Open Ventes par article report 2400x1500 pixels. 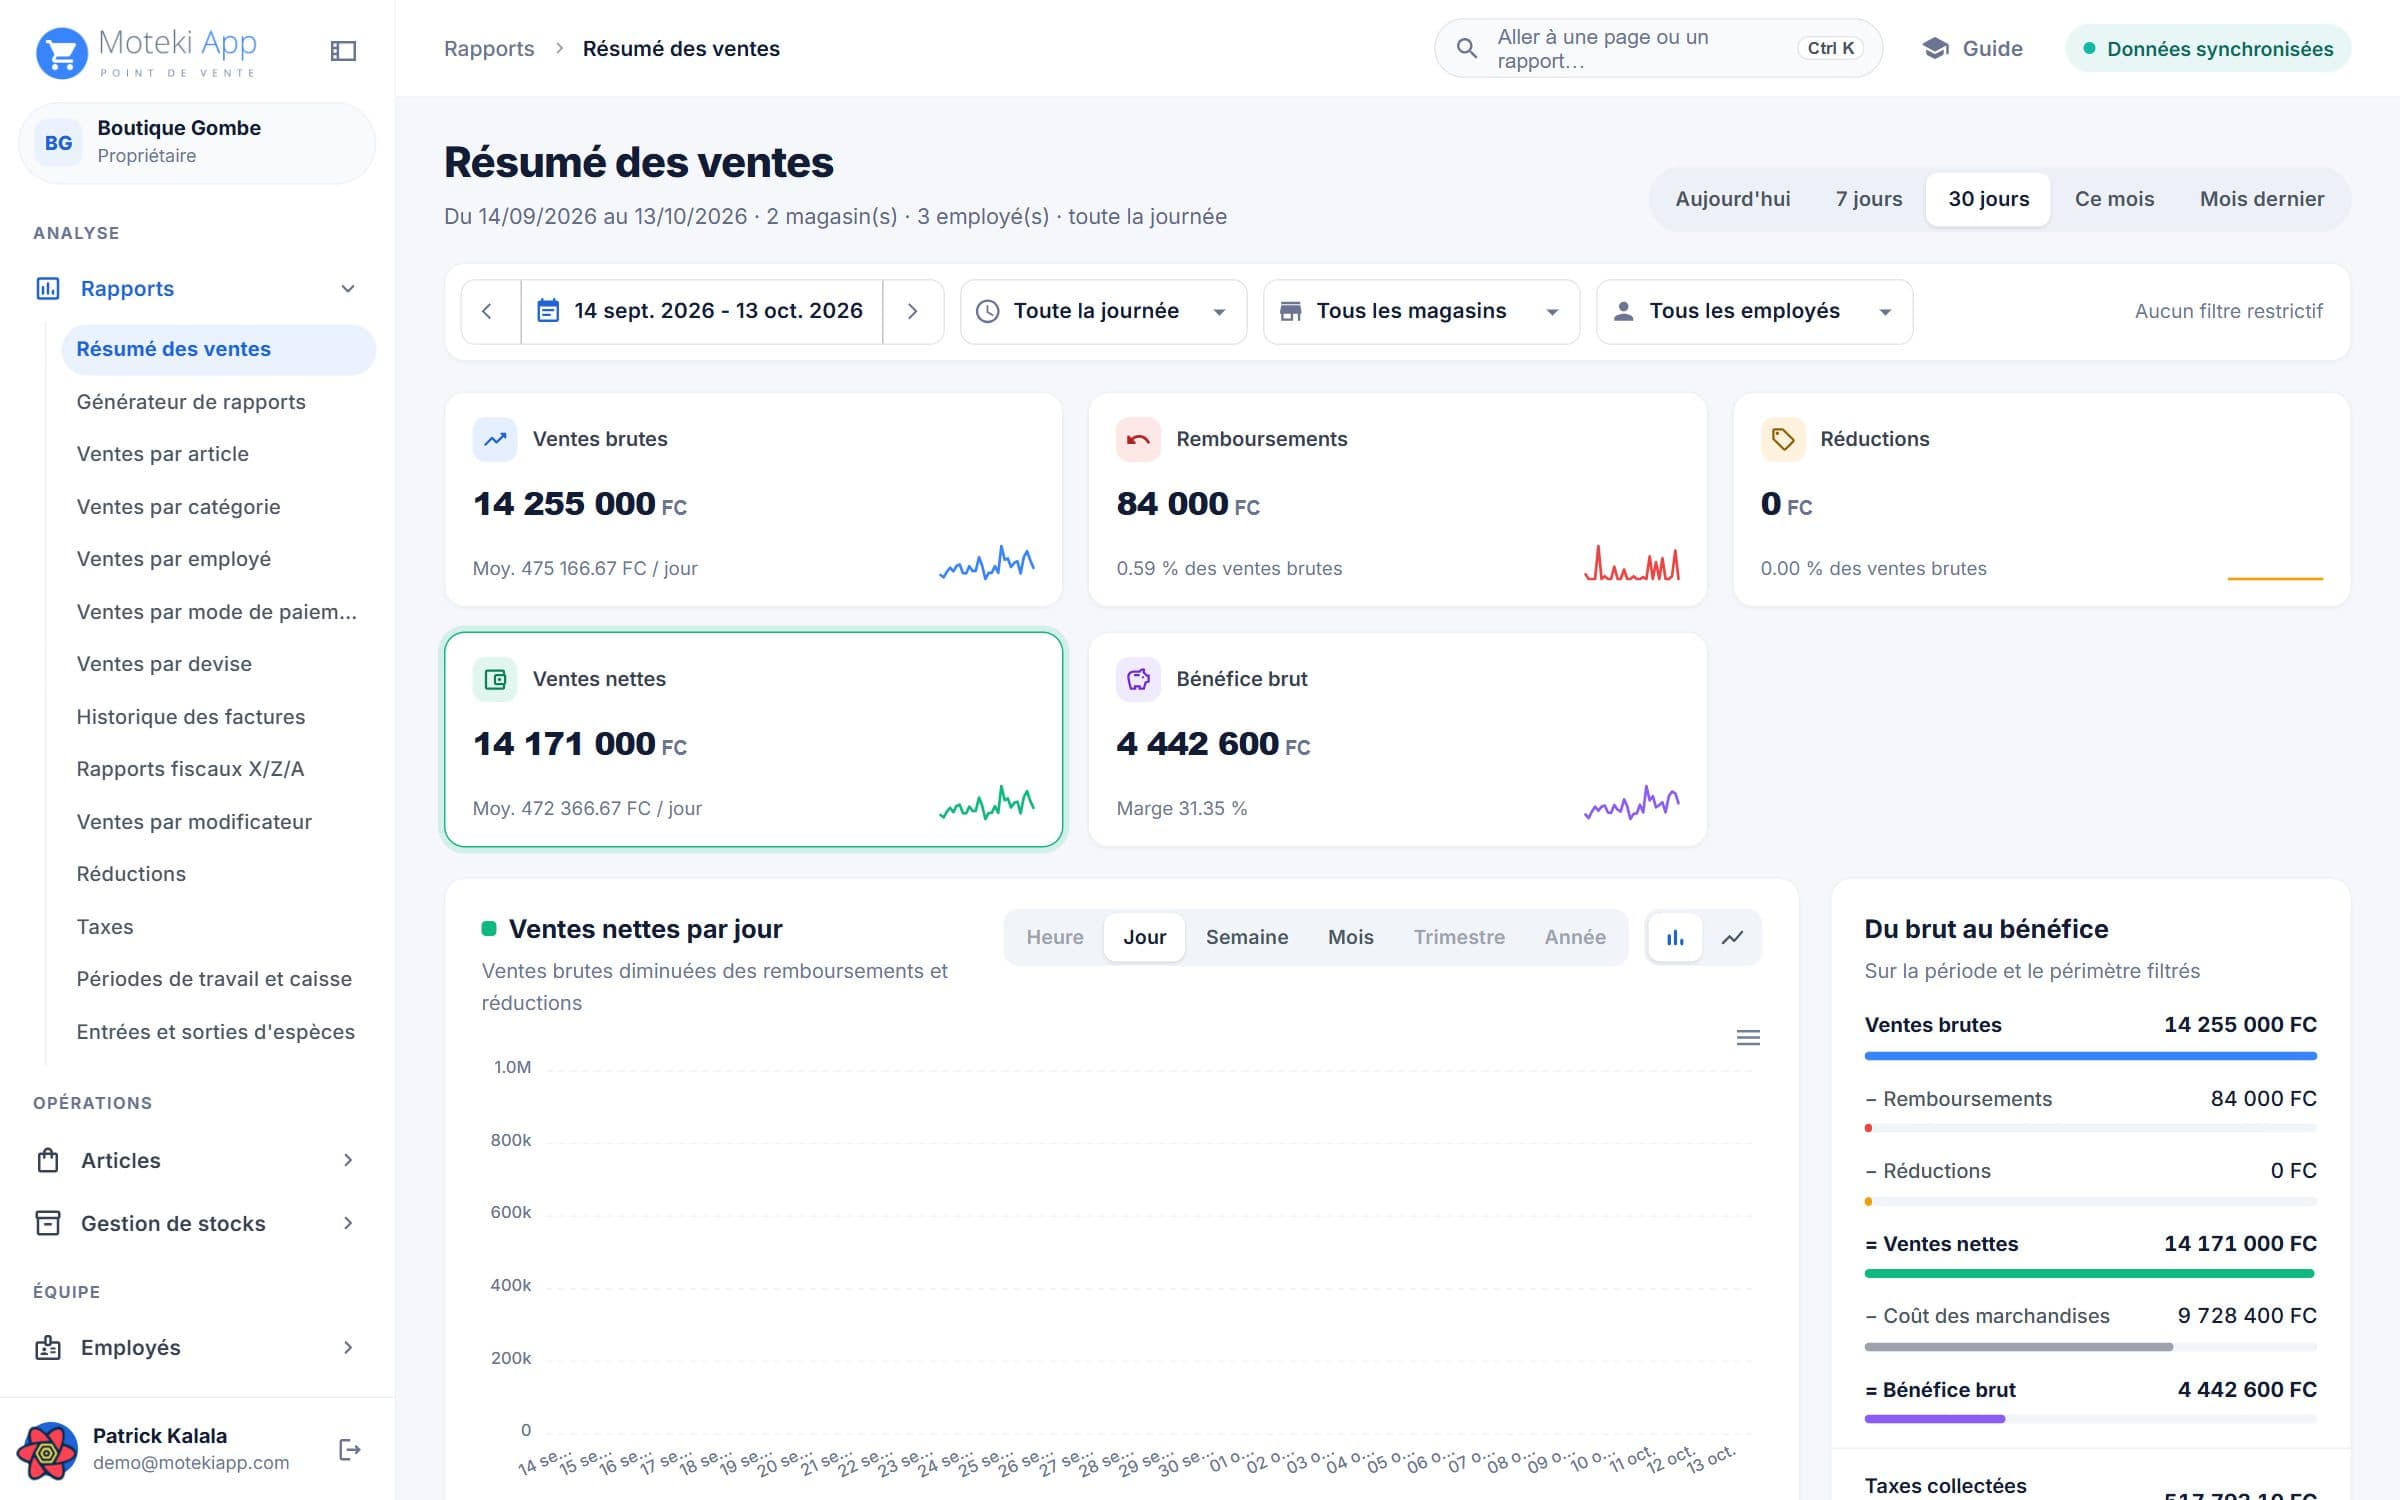163,454
